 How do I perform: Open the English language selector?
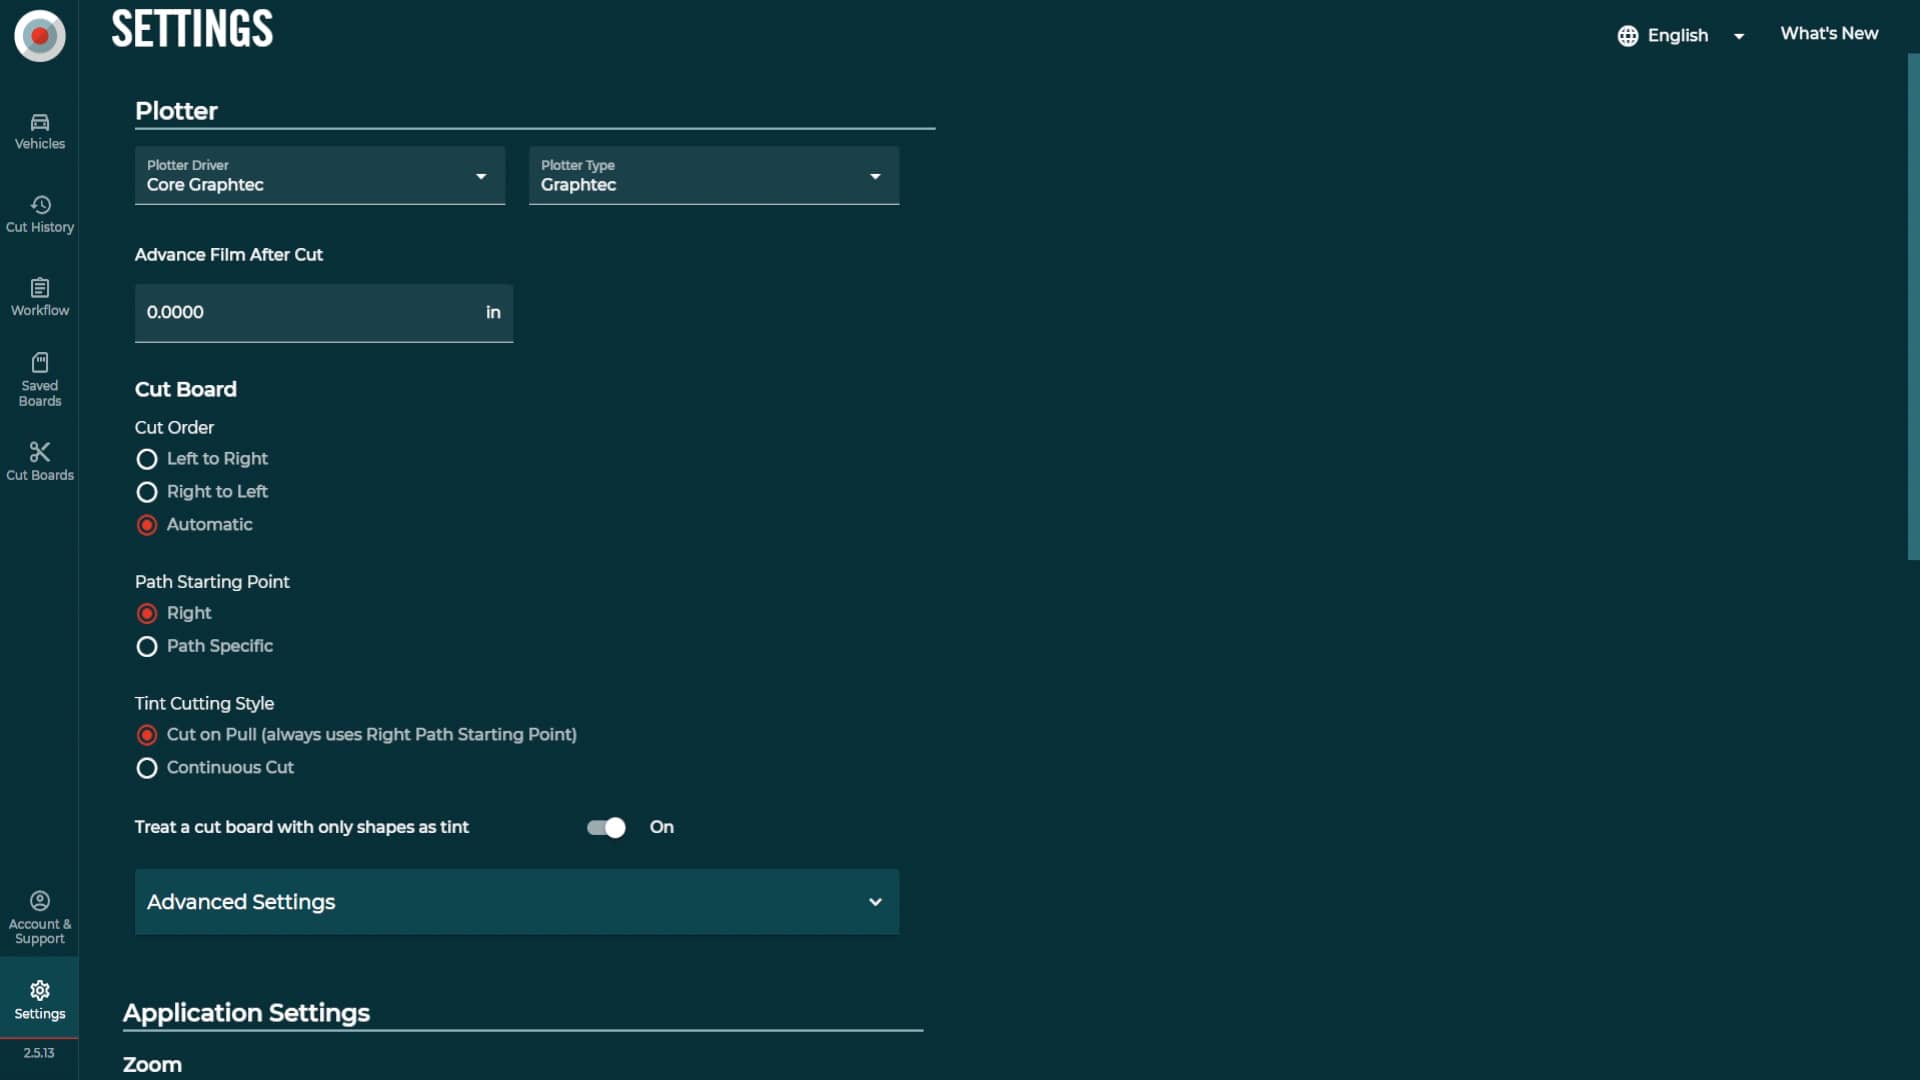pyautogui.click(x=1680, y=35)
